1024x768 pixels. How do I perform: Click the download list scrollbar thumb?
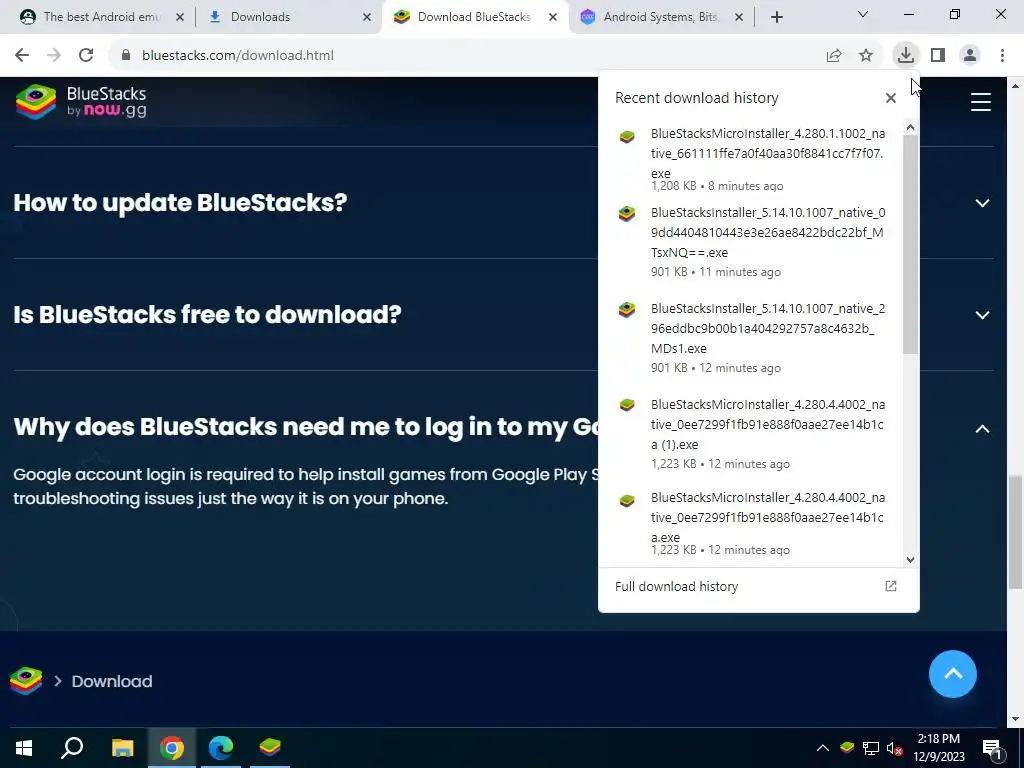[910, 246]
